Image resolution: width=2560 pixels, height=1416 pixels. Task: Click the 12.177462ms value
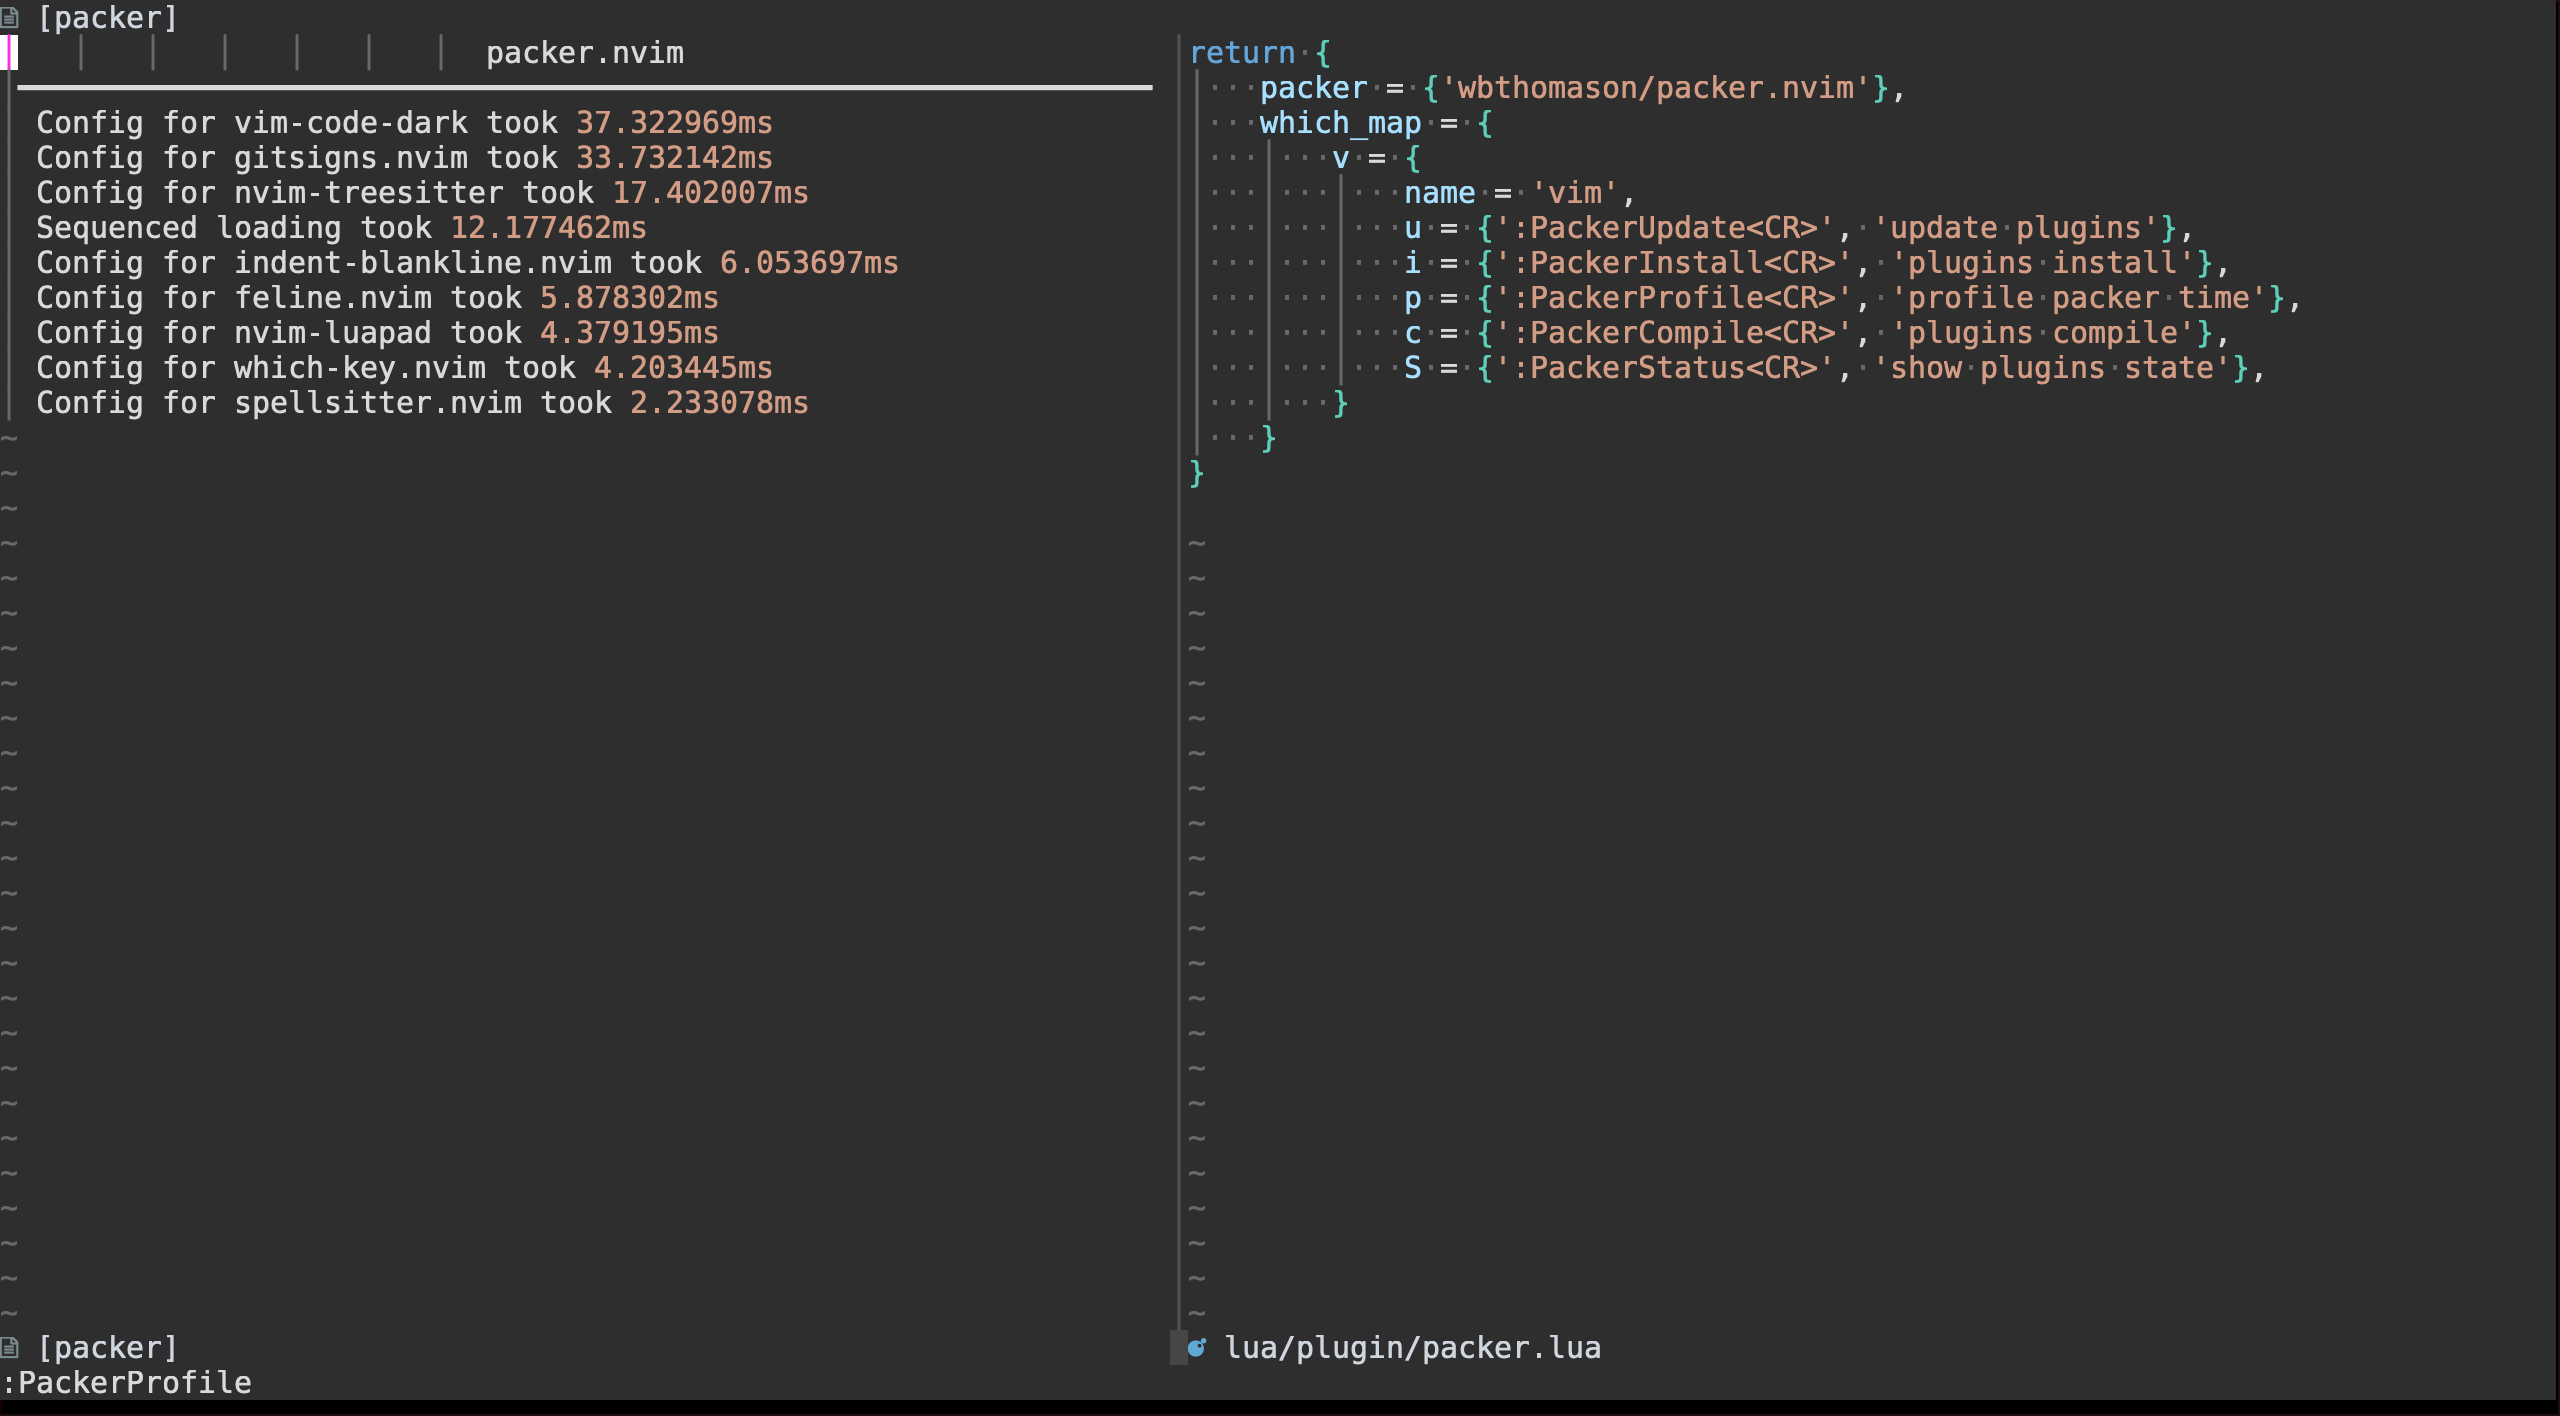click(548, 228)
